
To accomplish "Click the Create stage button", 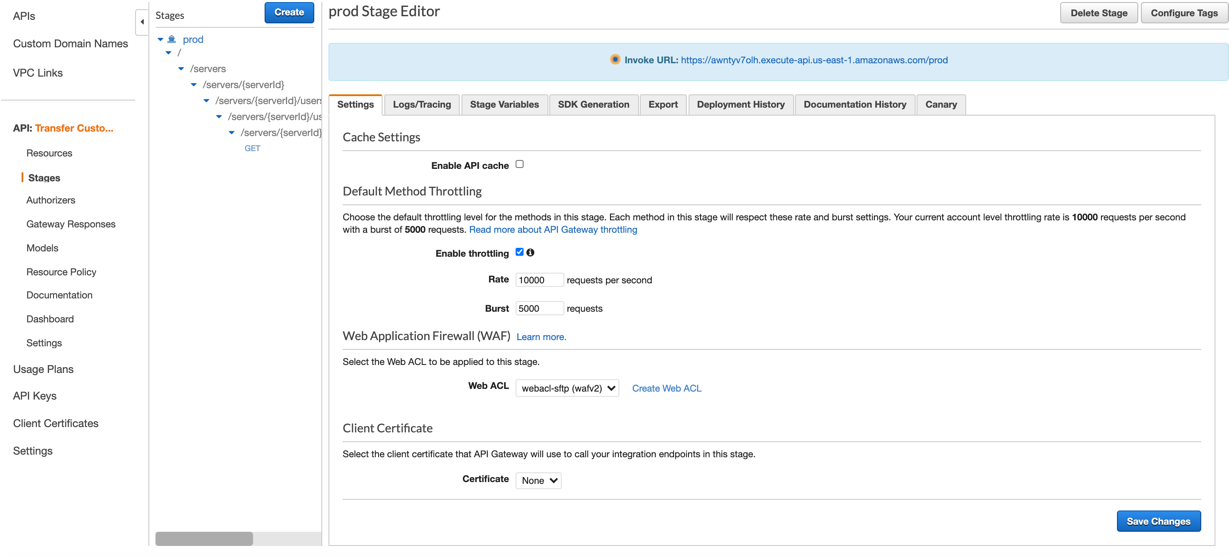I will pos(289,12).
